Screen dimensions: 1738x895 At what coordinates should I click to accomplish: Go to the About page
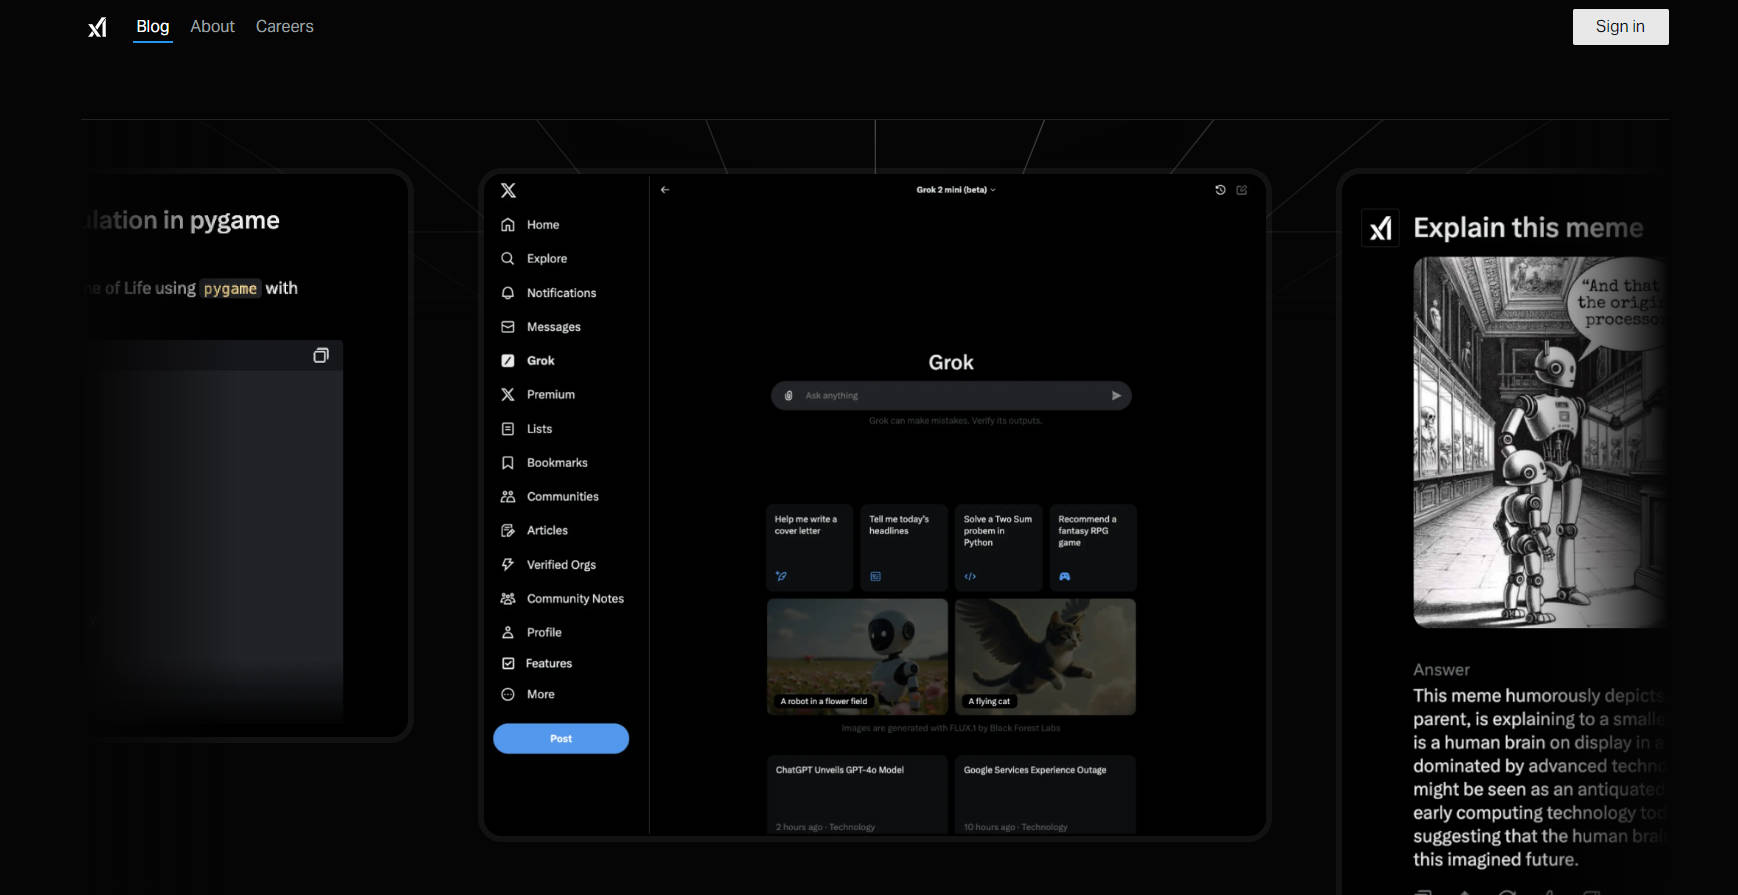(212, 27)
